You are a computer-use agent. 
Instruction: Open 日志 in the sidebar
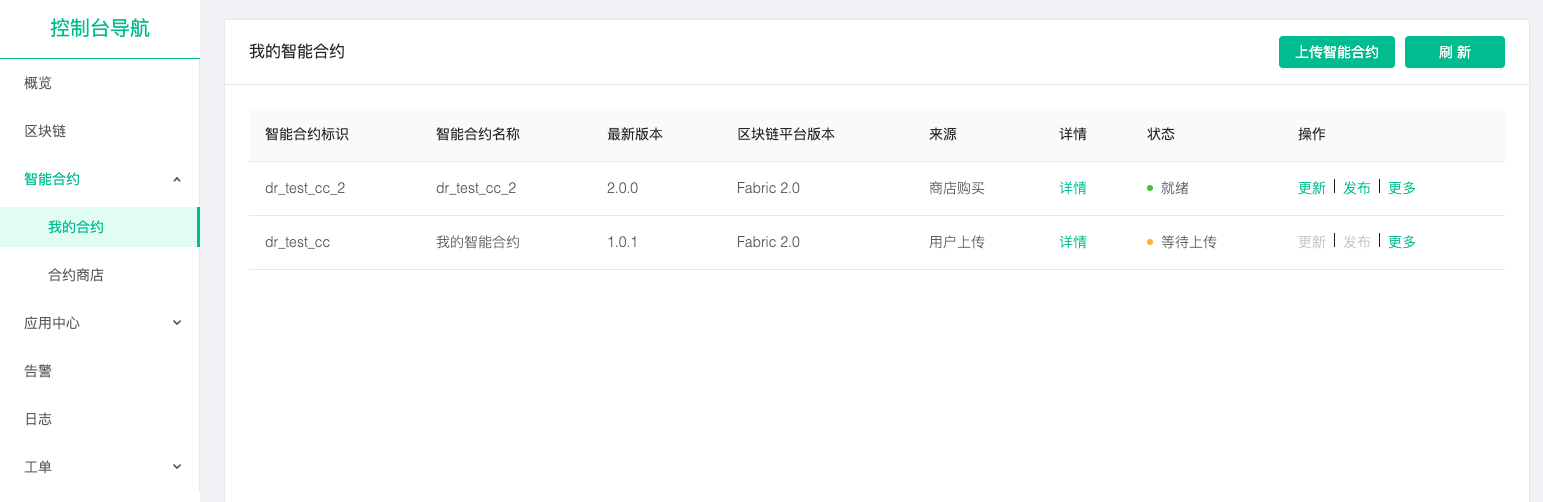pyautogui.click(x=38, y=419)
